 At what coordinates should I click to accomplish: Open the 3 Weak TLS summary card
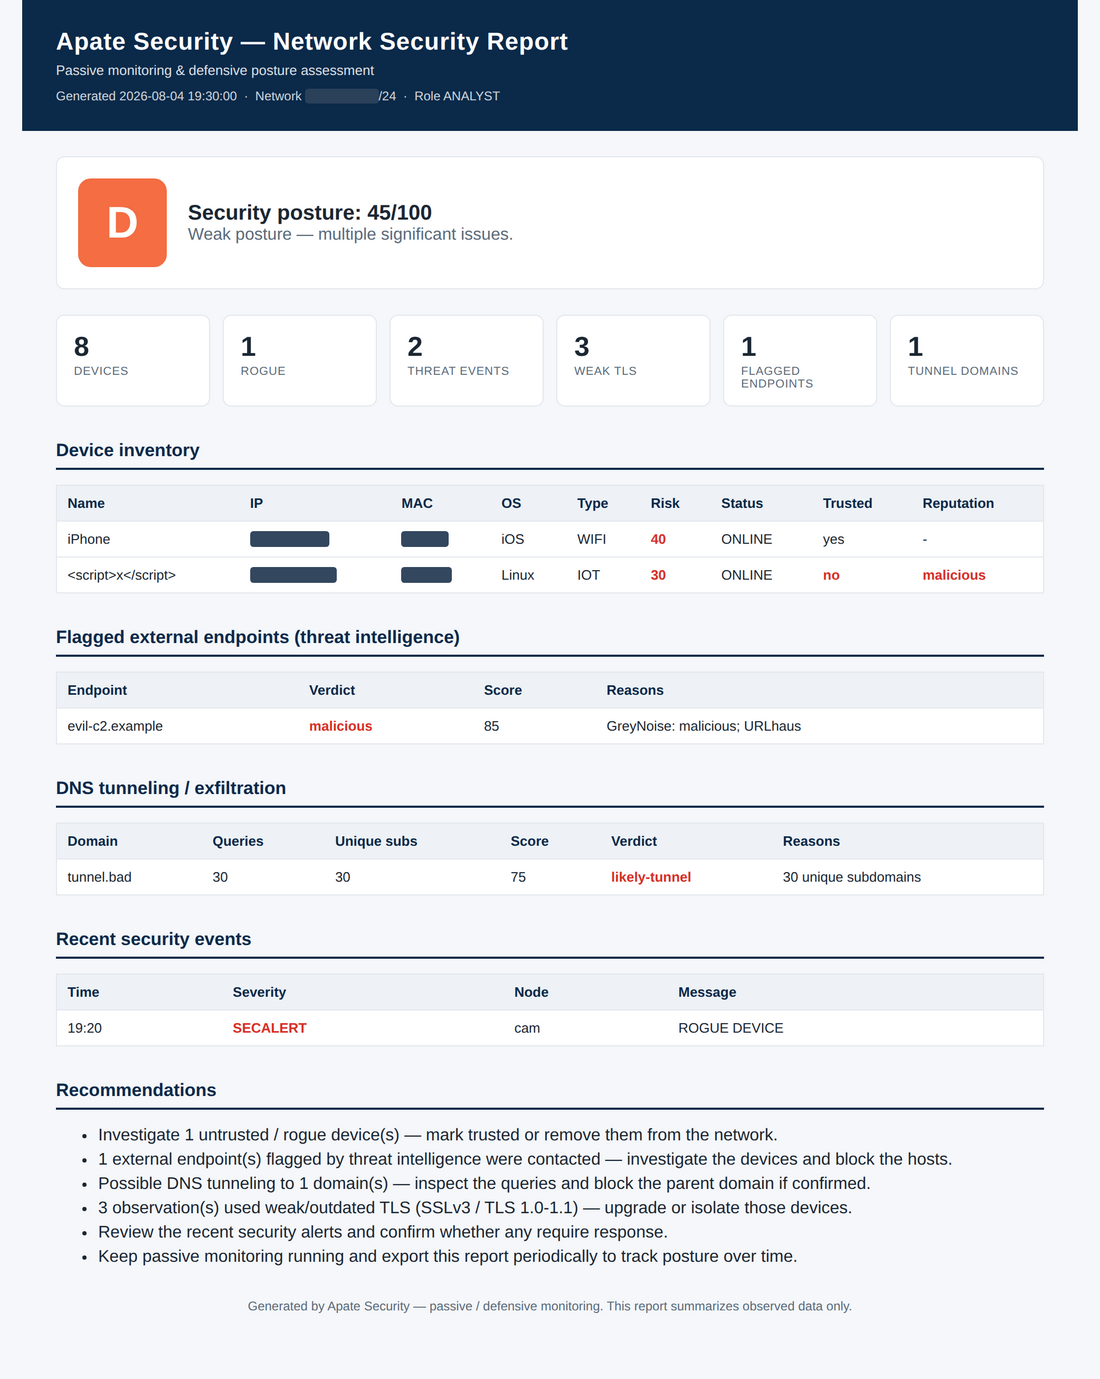coord(633,361)
